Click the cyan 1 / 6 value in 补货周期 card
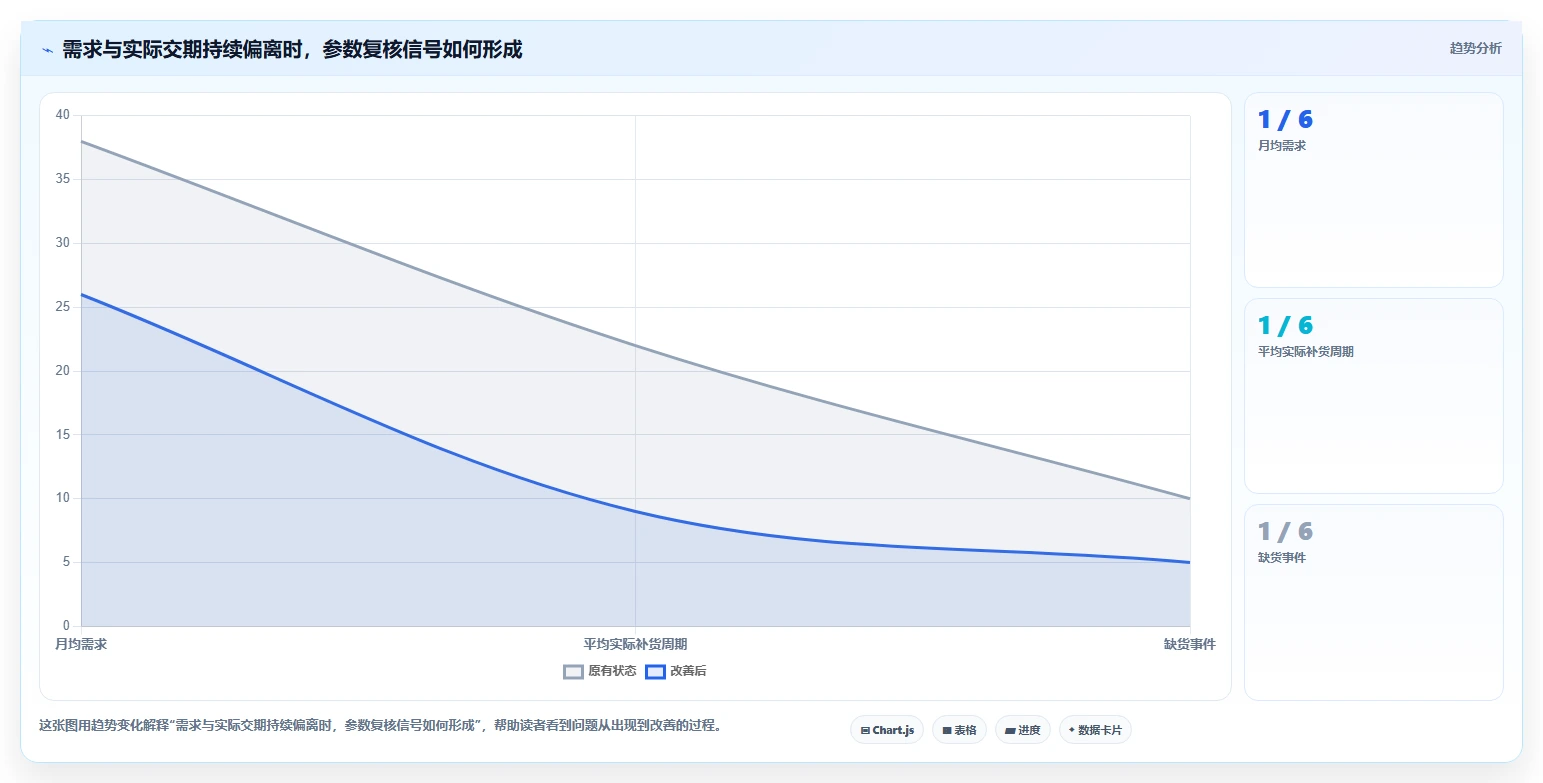This screenshot has width=1543, height=783. click(1285, 326)
